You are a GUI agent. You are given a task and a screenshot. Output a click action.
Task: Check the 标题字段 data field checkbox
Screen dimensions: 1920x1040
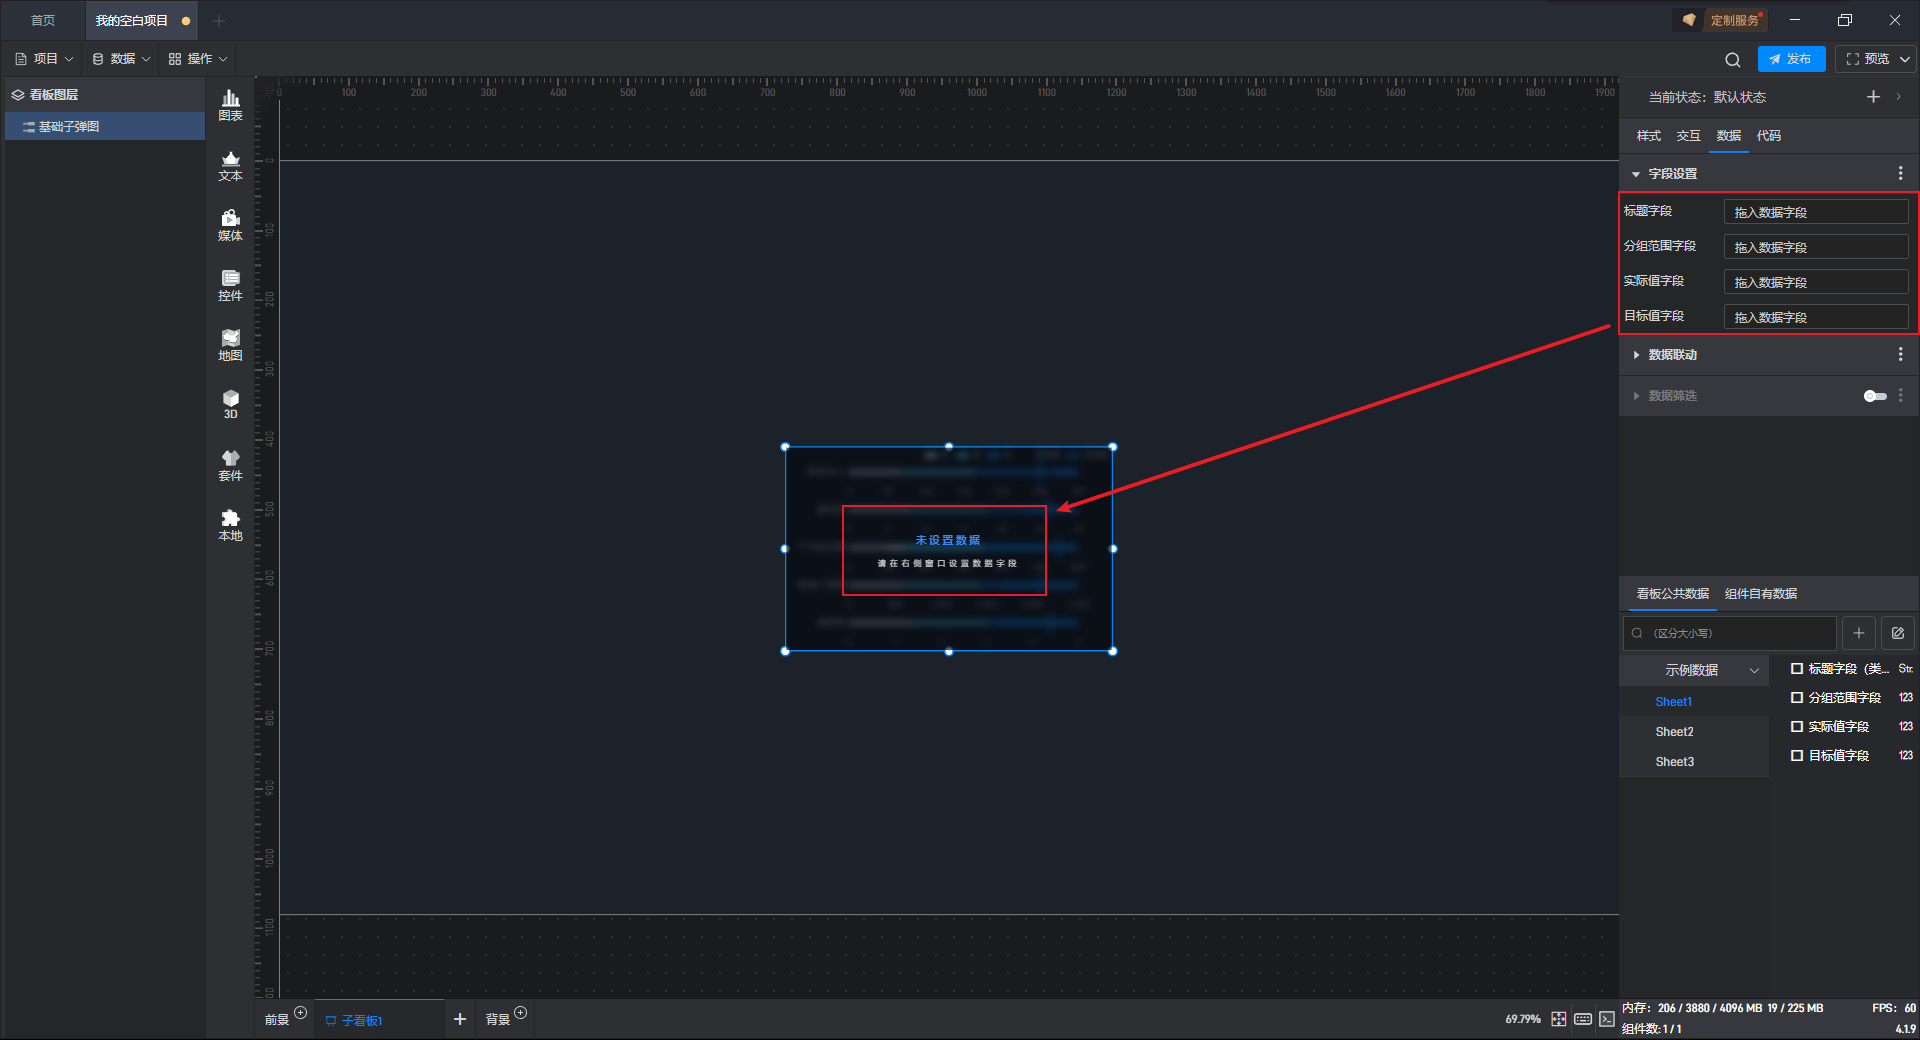(1797, 669)
